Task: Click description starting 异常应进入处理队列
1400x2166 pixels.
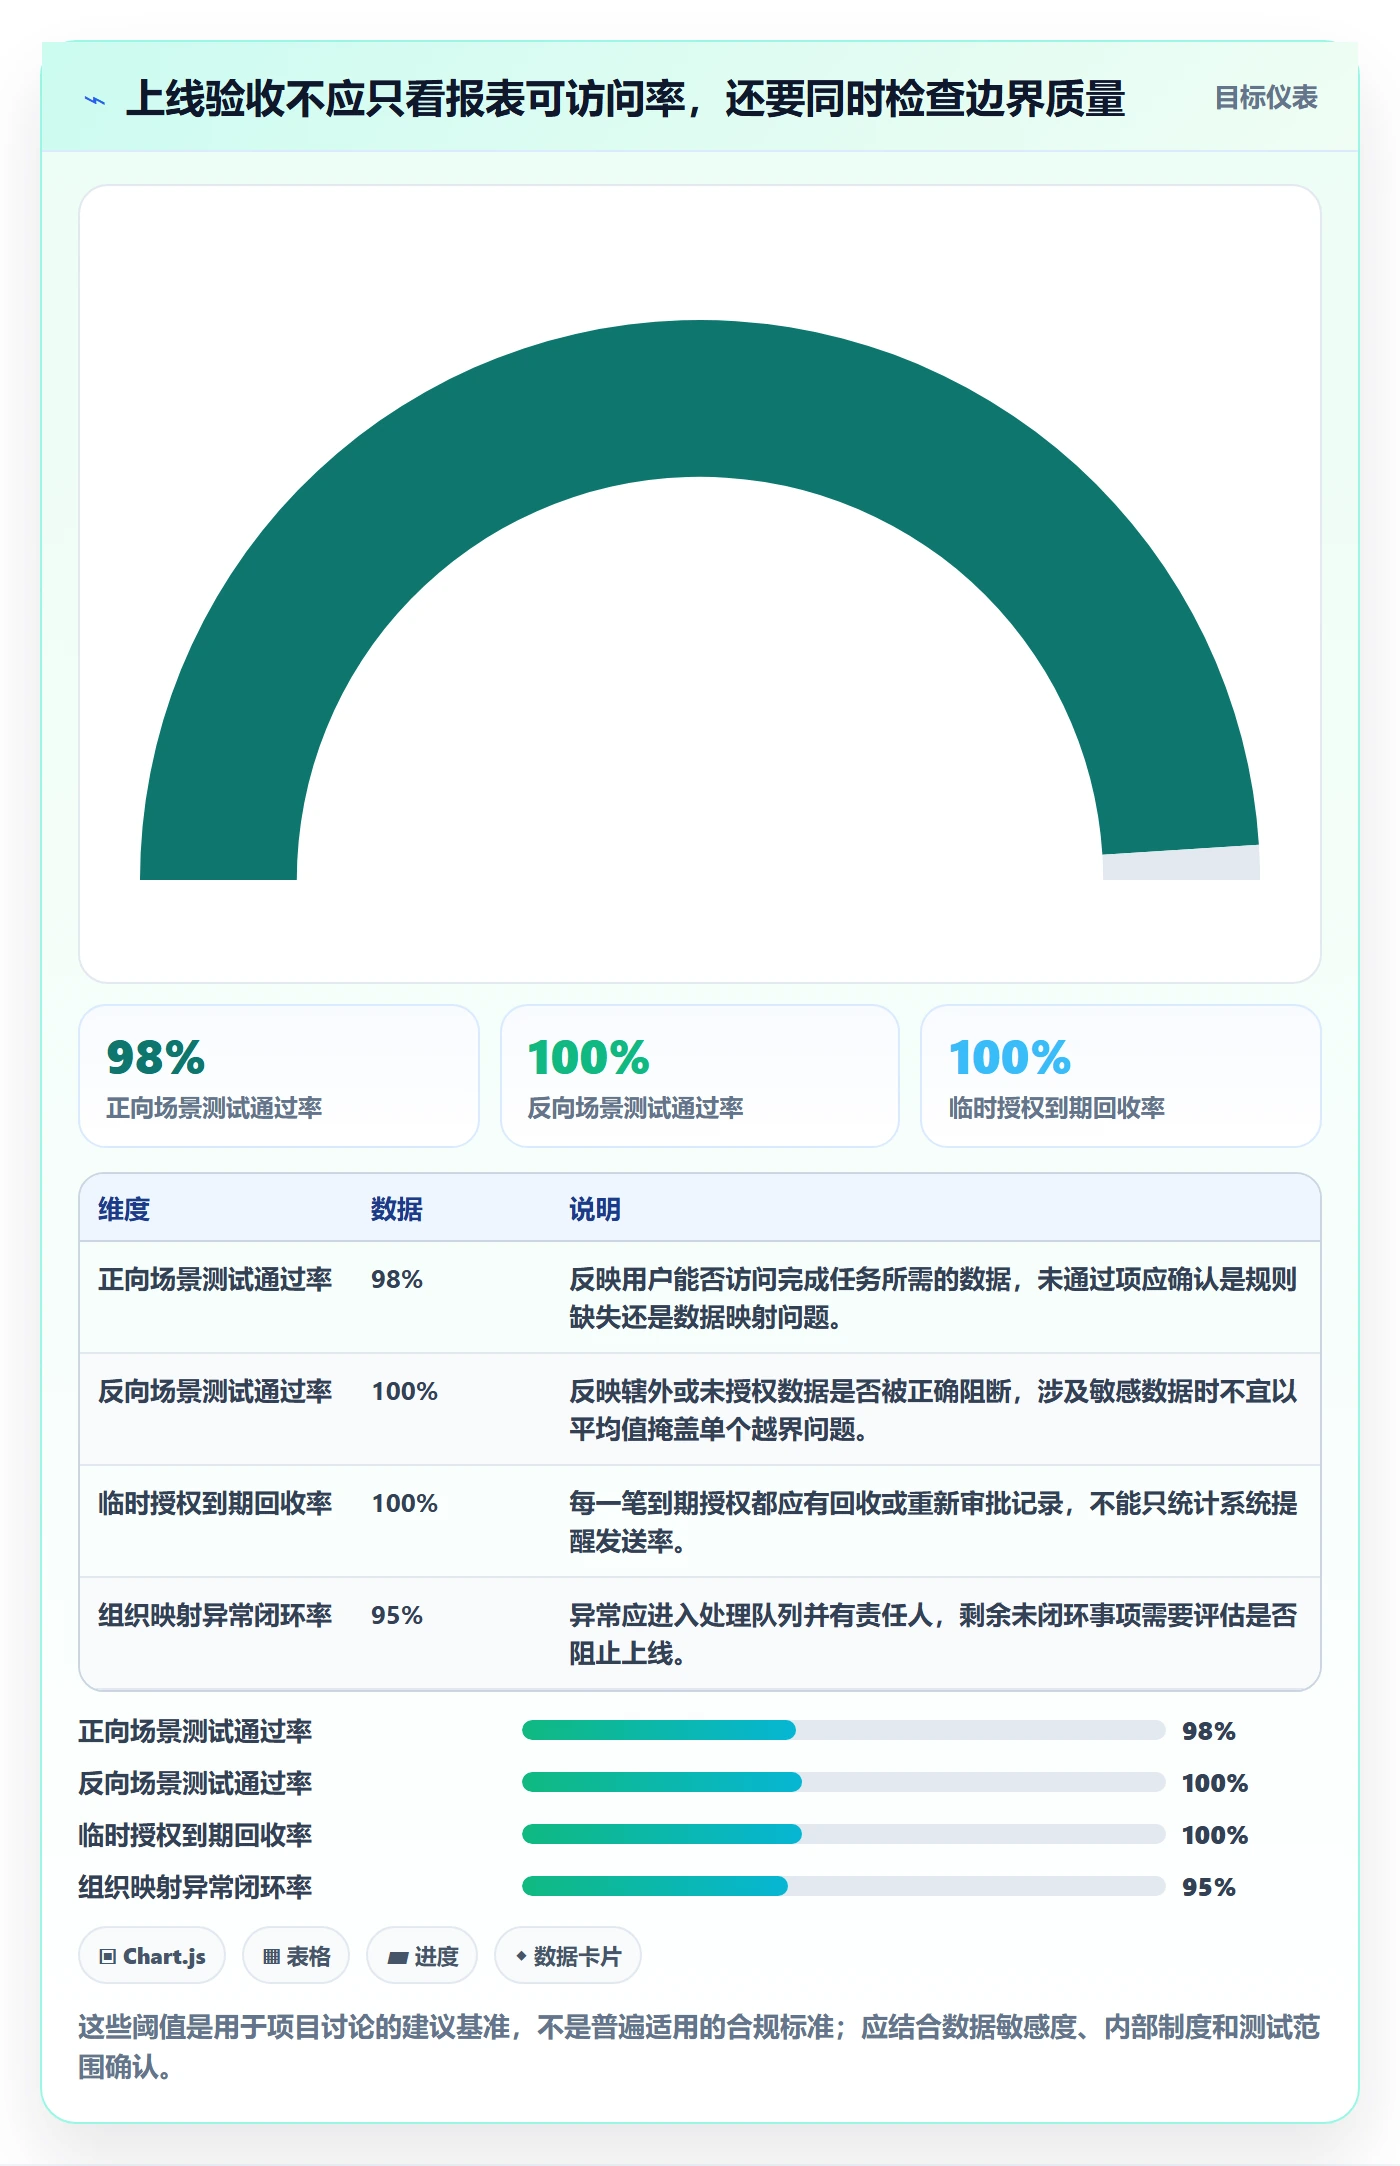Action: 933,1634
